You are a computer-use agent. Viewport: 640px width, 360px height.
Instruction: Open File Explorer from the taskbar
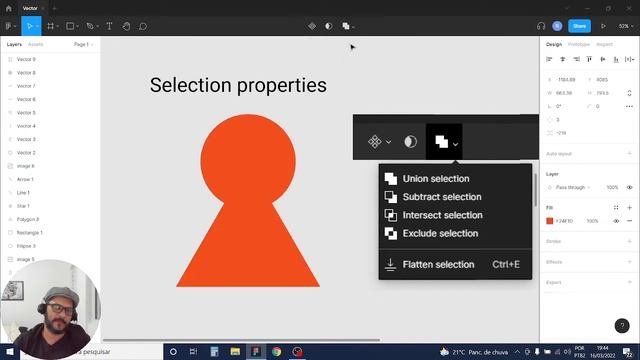pyautogui.click(x=235, y=351)
